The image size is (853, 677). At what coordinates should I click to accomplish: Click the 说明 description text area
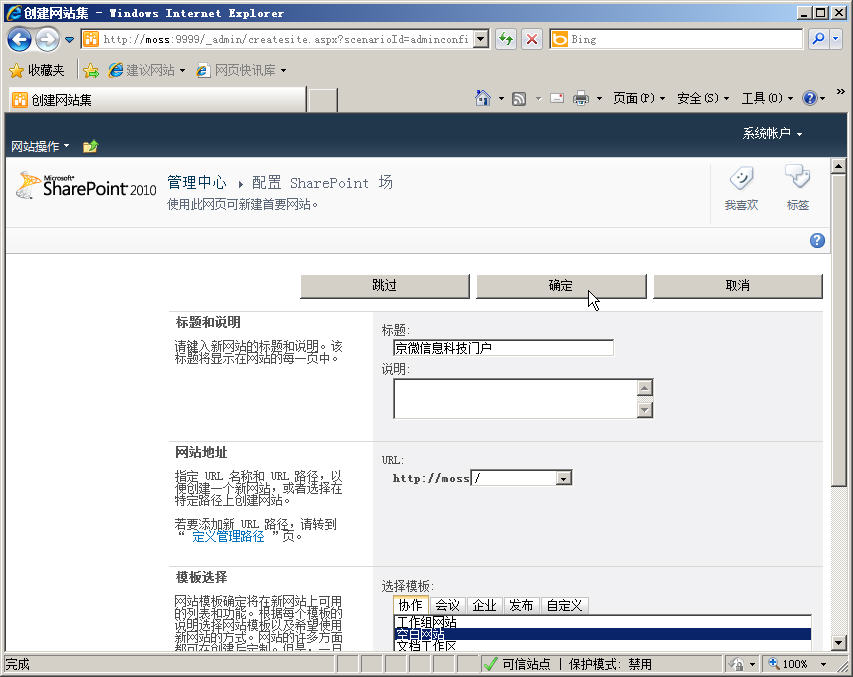(515, 399)
